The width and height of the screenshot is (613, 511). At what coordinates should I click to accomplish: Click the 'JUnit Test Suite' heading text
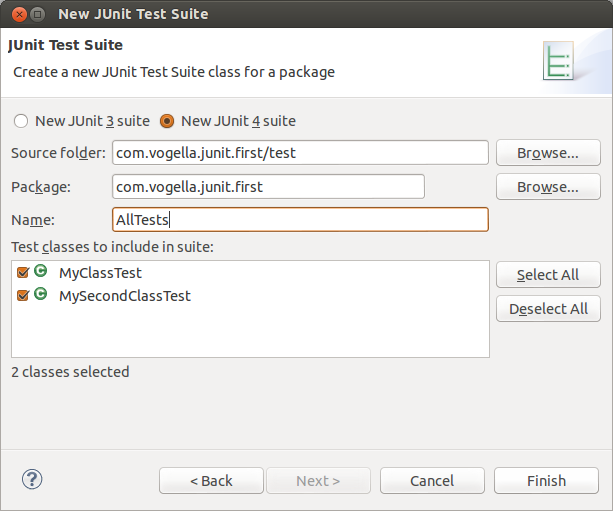tap(65, 45)
